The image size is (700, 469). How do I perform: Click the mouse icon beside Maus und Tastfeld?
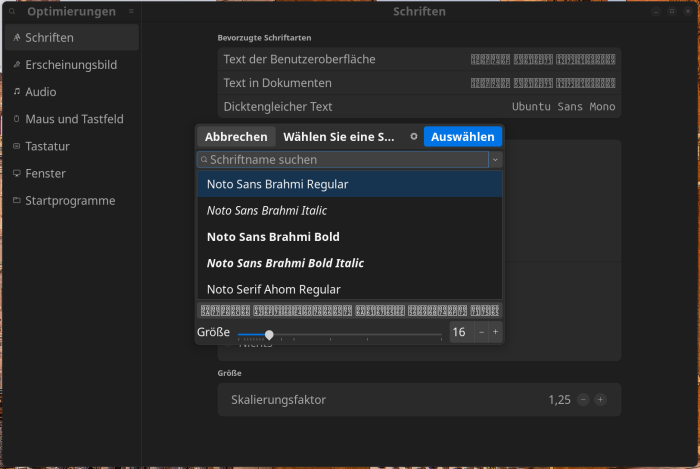pyautogui.click(x=17, y=119)
